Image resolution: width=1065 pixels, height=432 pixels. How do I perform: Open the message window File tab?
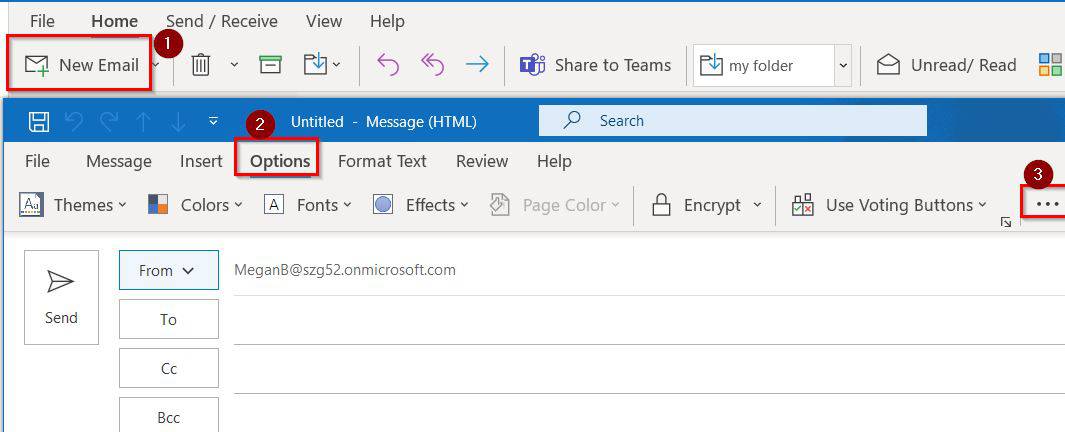click(37, 162)
